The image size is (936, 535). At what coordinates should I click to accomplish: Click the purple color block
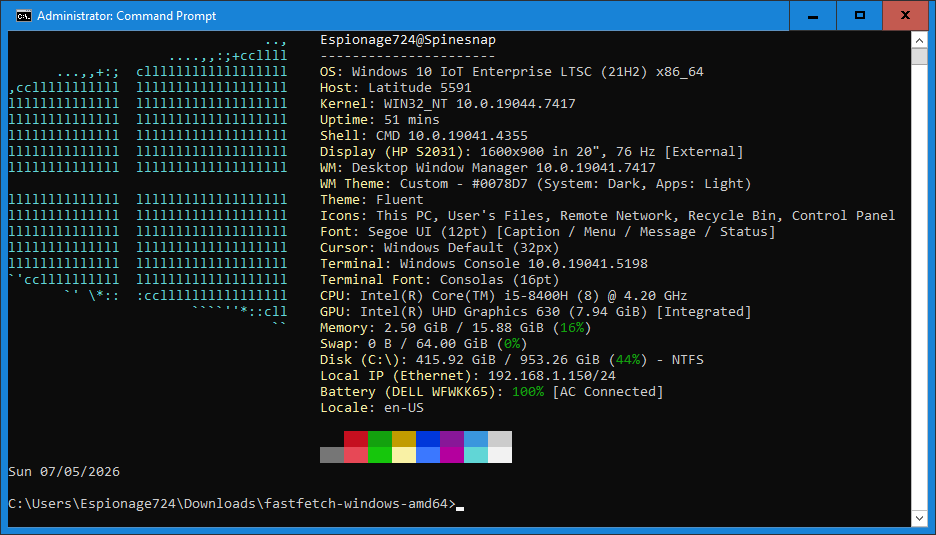452,439
